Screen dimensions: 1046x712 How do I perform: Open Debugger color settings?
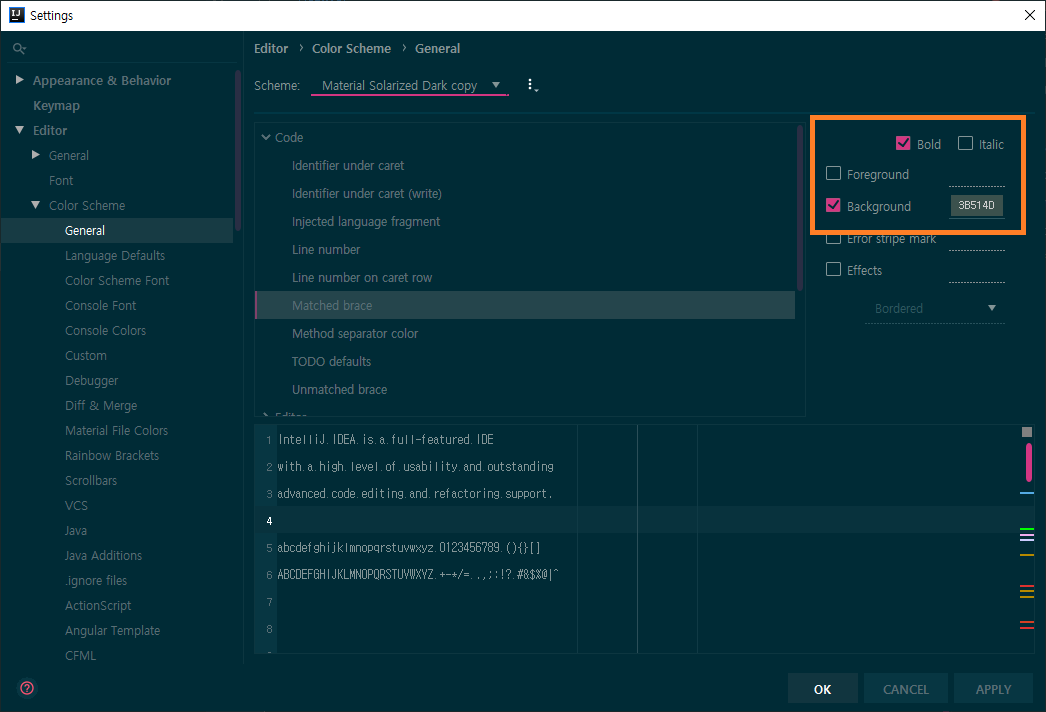[x=91, y=380]
